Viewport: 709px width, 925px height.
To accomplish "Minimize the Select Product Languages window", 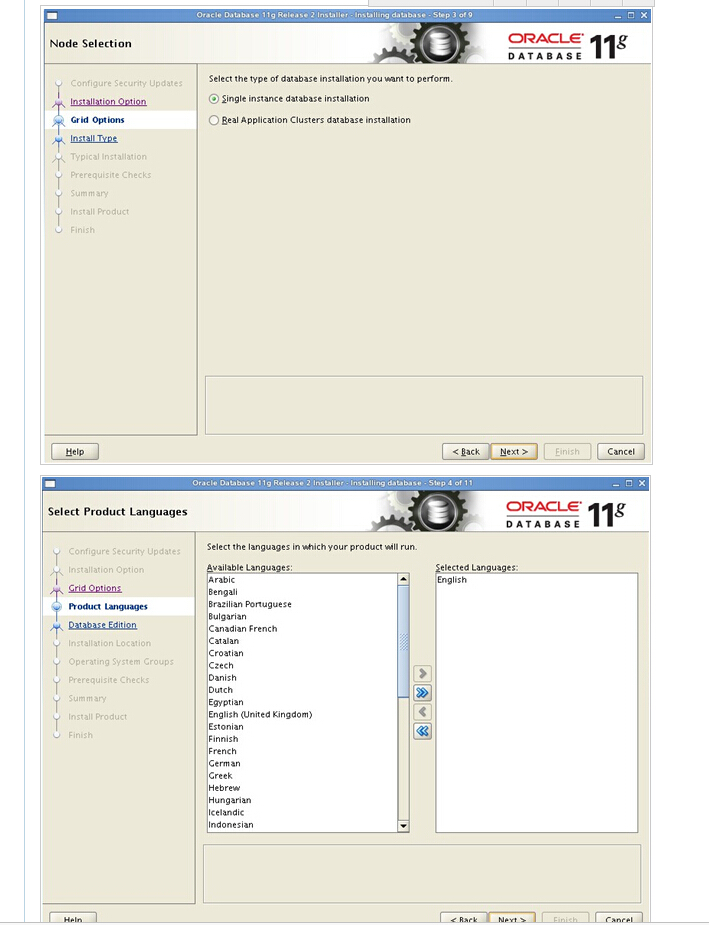I will tap(616, 484).
